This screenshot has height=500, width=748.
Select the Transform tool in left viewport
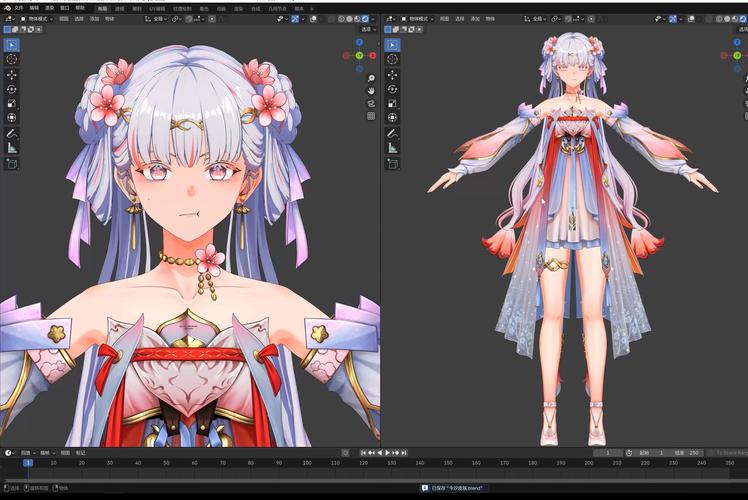11,117
